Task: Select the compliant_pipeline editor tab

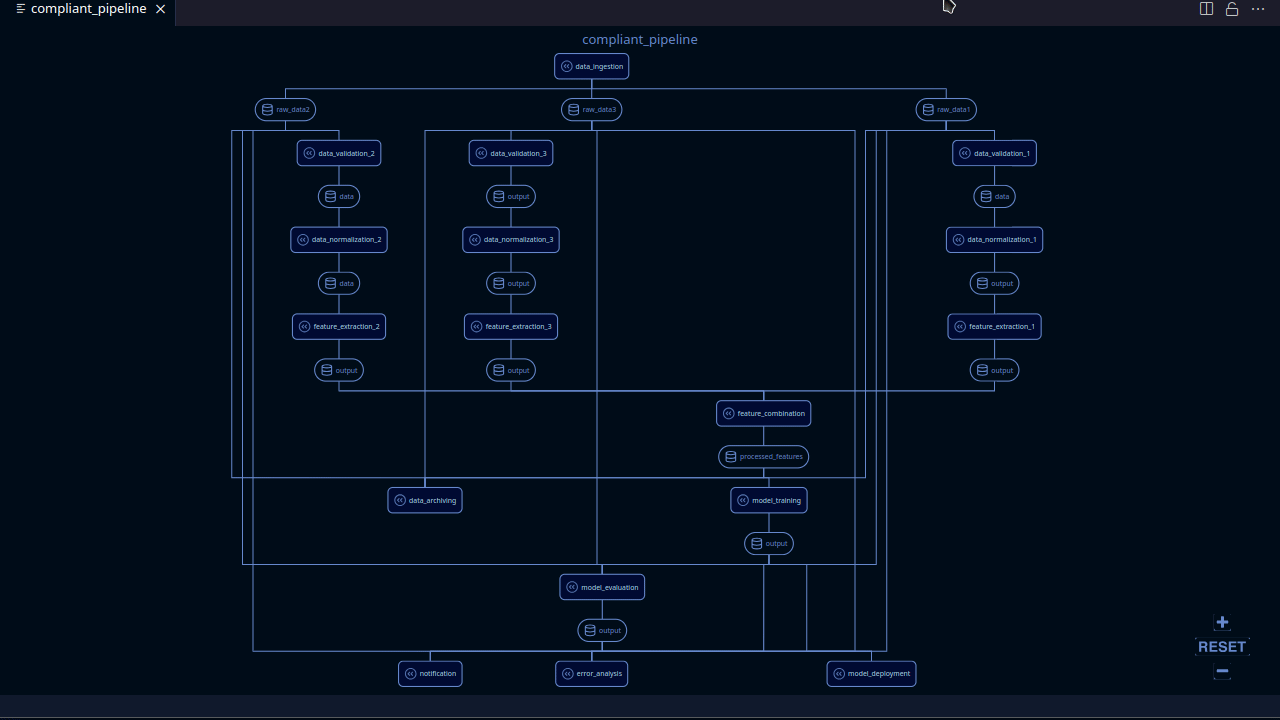Action: pyautogui.click(x=88, y=9)
